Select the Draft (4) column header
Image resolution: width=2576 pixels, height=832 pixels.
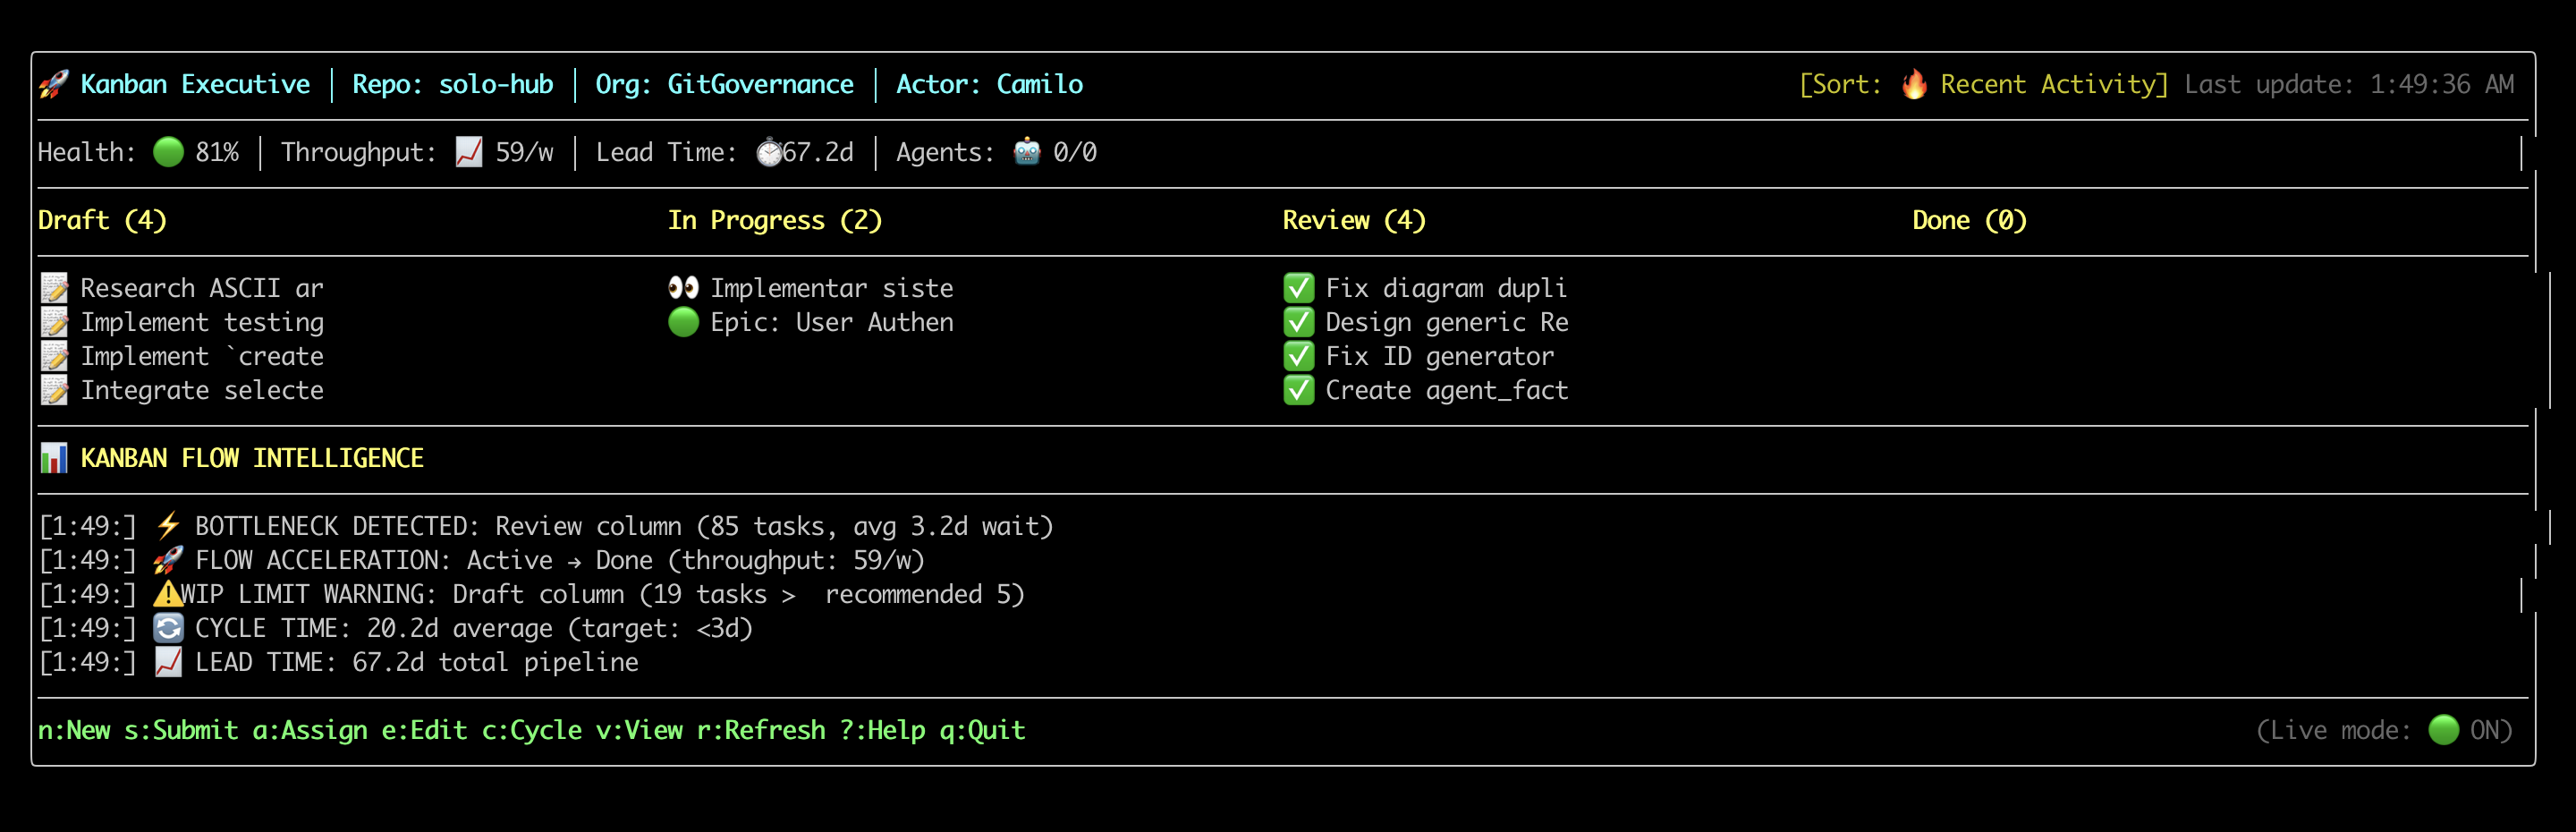coord(102,220)
